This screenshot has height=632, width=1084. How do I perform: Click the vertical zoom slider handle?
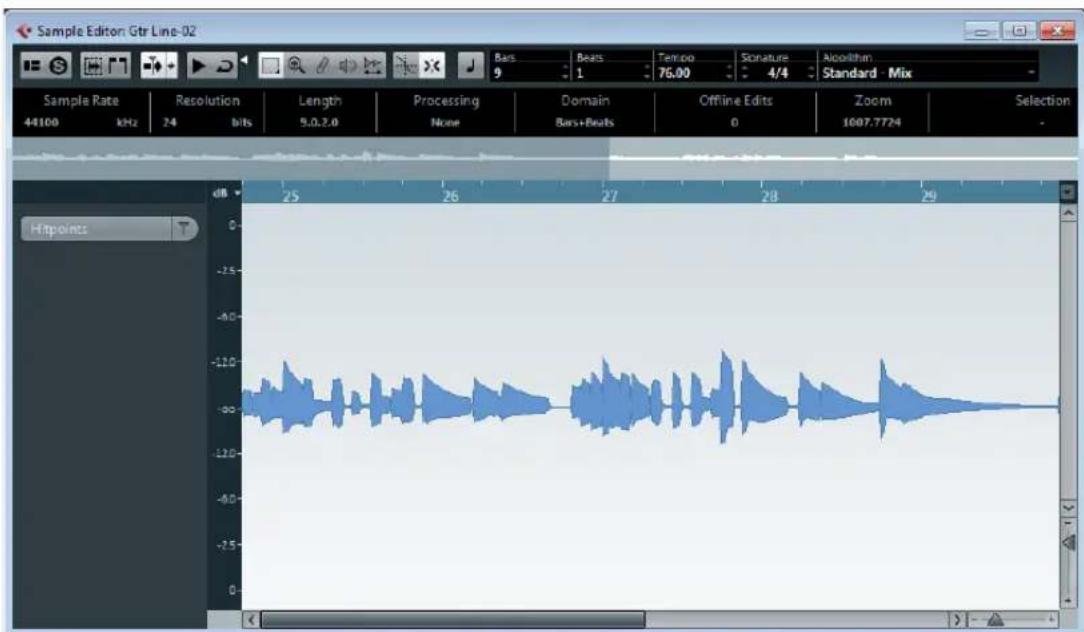coord(1069,542)
